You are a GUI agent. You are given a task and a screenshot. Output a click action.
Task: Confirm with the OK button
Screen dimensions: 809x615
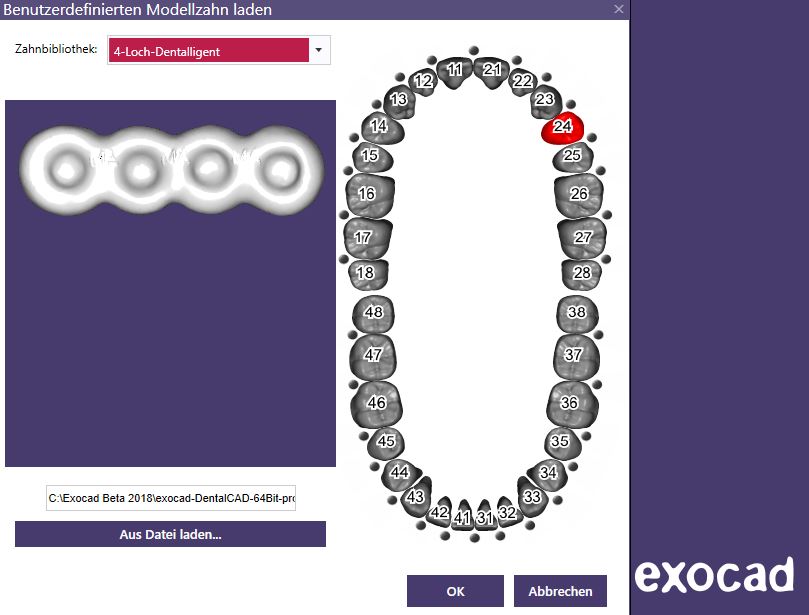pos(455,591)
